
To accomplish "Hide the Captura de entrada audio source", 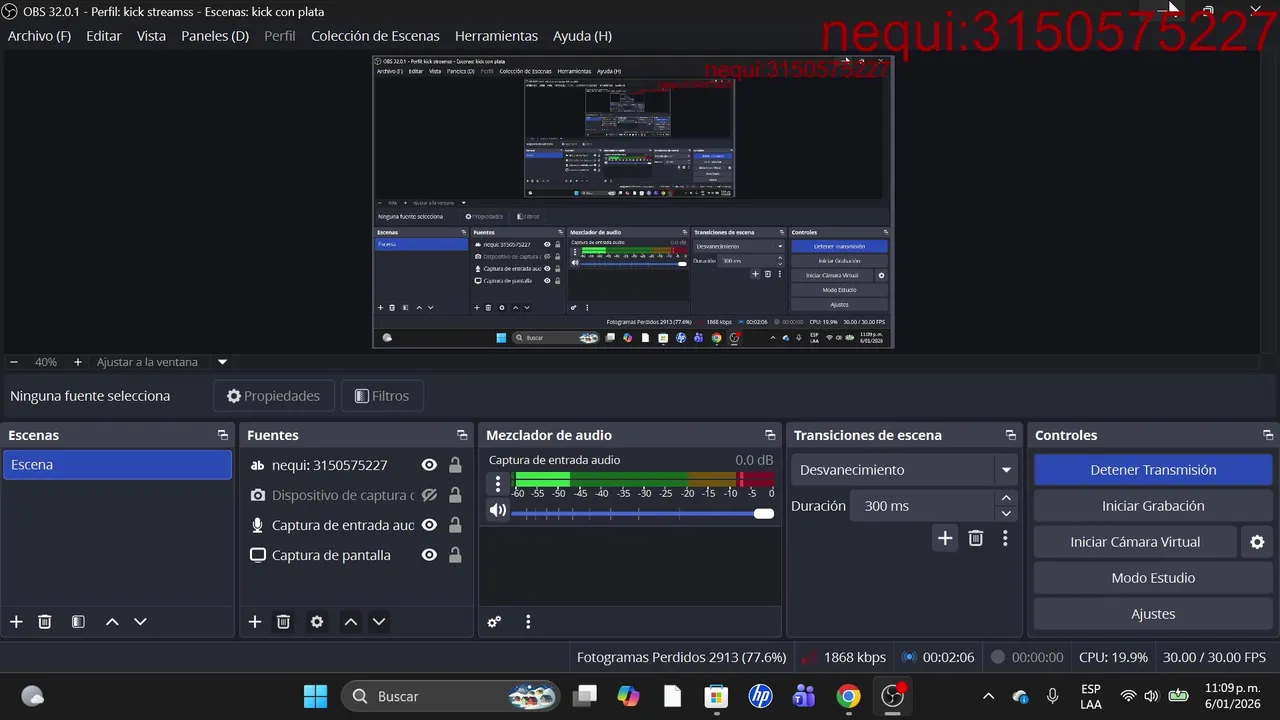I will 429,525.
